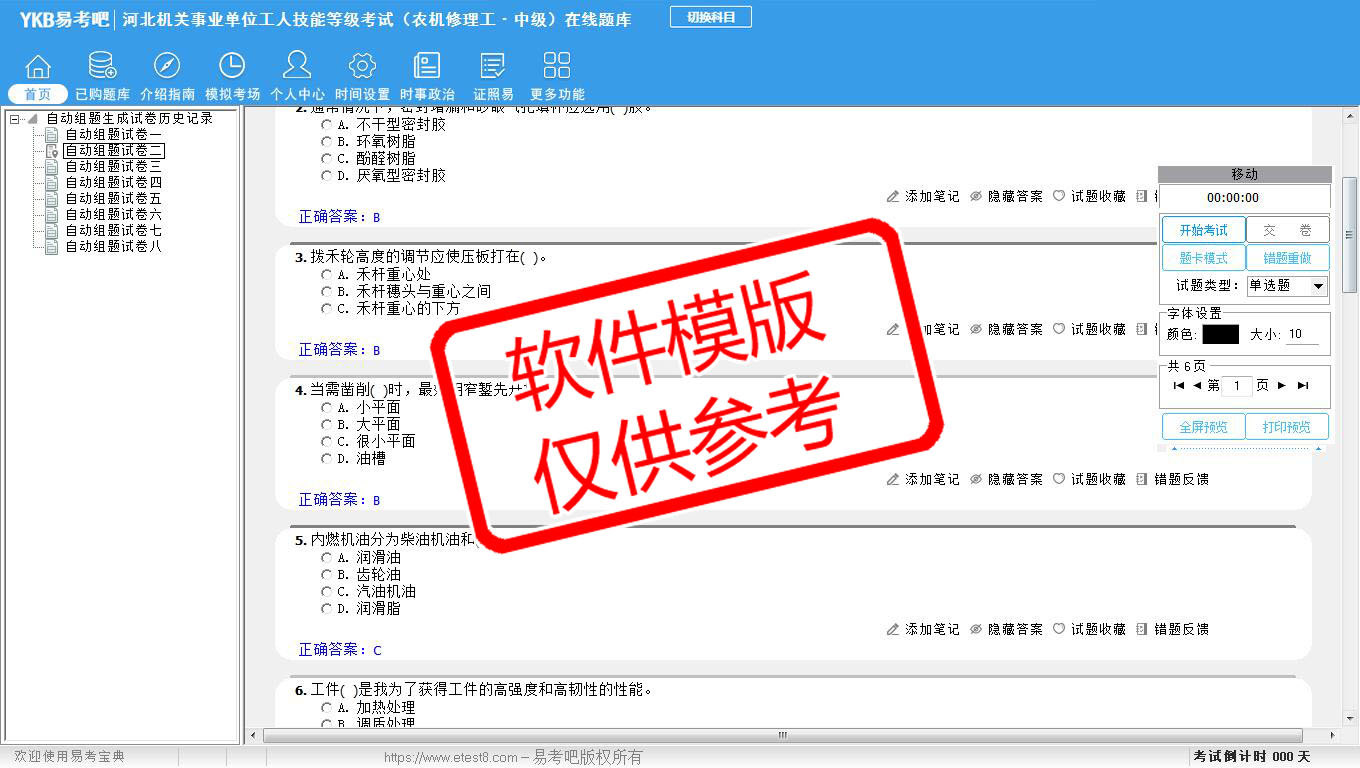
Task: Open 模拟考场 clock icon
Action: 232,67
